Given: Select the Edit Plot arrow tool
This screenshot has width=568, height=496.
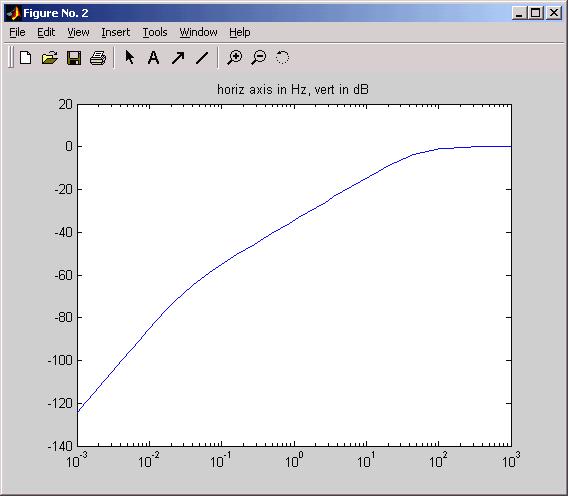Looking at the screenshot, I should pyautogui.click(x=129, y=57).
